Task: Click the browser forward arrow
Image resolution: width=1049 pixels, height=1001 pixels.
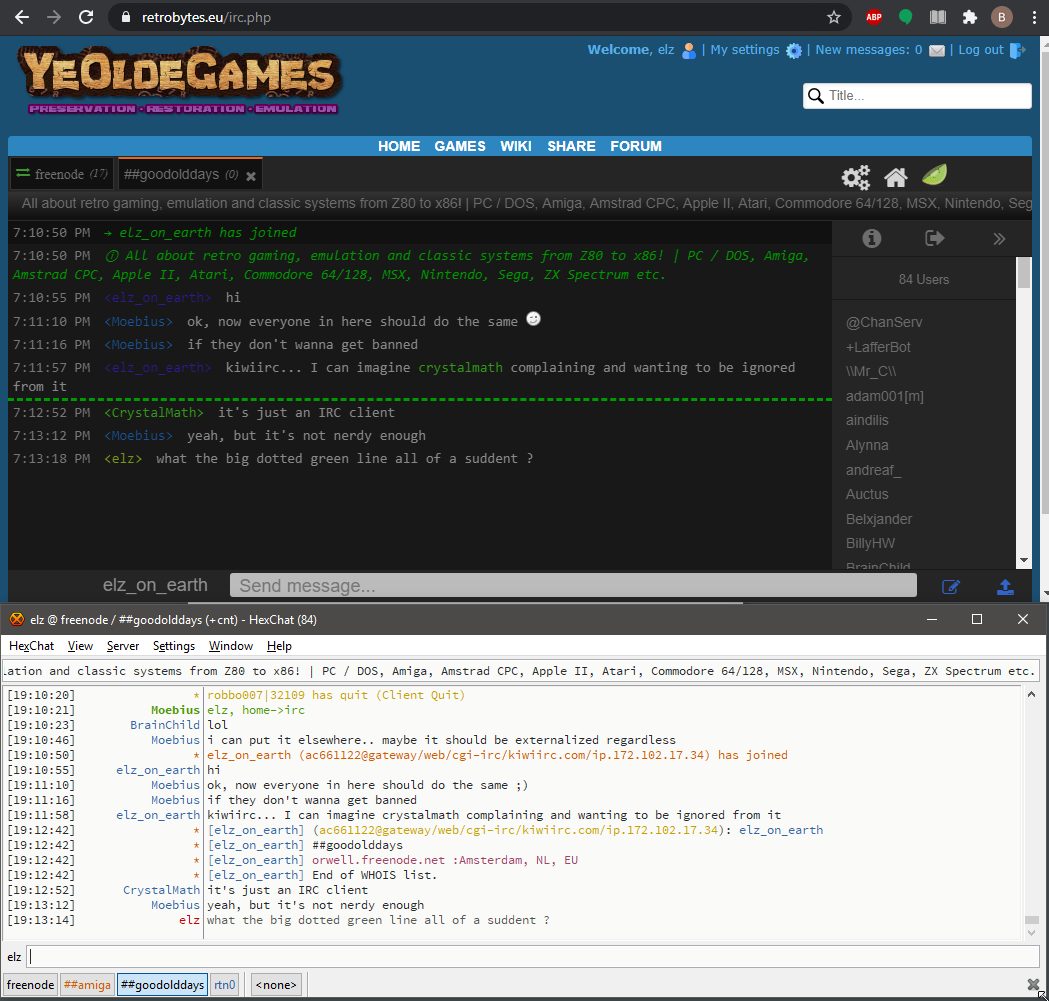Action: pos(54,17)
